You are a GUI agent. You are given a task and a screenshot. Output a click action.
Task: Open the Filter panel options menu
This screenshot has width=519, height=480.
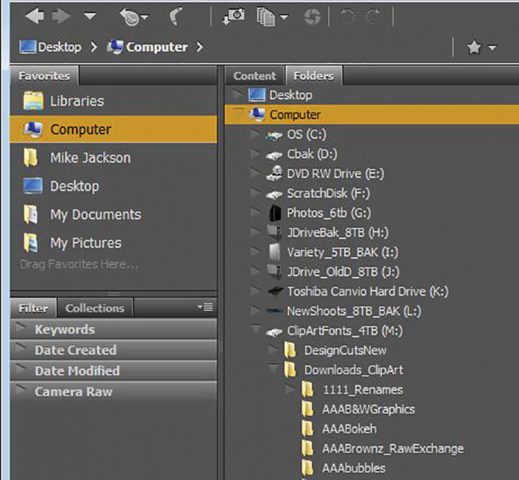[x=205, y=307]
